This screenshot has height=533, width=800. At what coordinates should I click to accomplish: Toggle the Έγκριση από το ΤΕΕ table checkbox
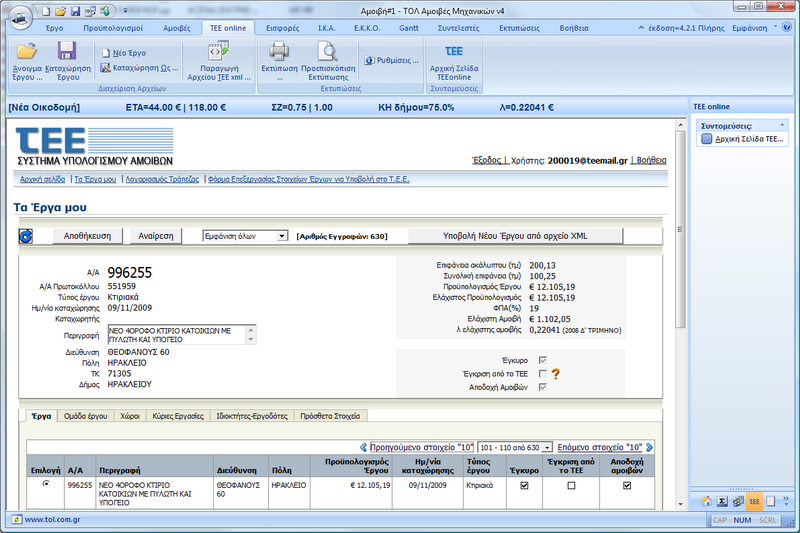[x=571, y=486]
